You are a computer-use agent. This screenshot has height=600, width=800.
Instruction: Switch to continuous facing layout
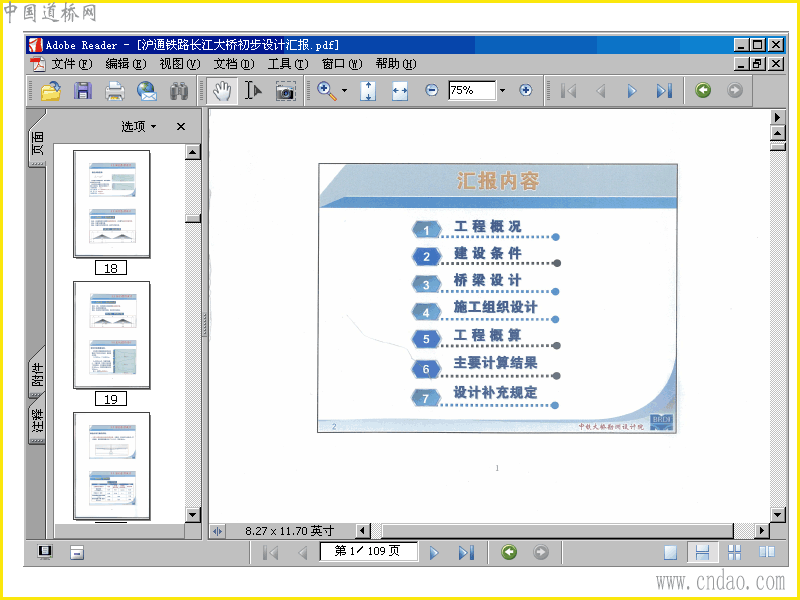[x=734, y=553]
